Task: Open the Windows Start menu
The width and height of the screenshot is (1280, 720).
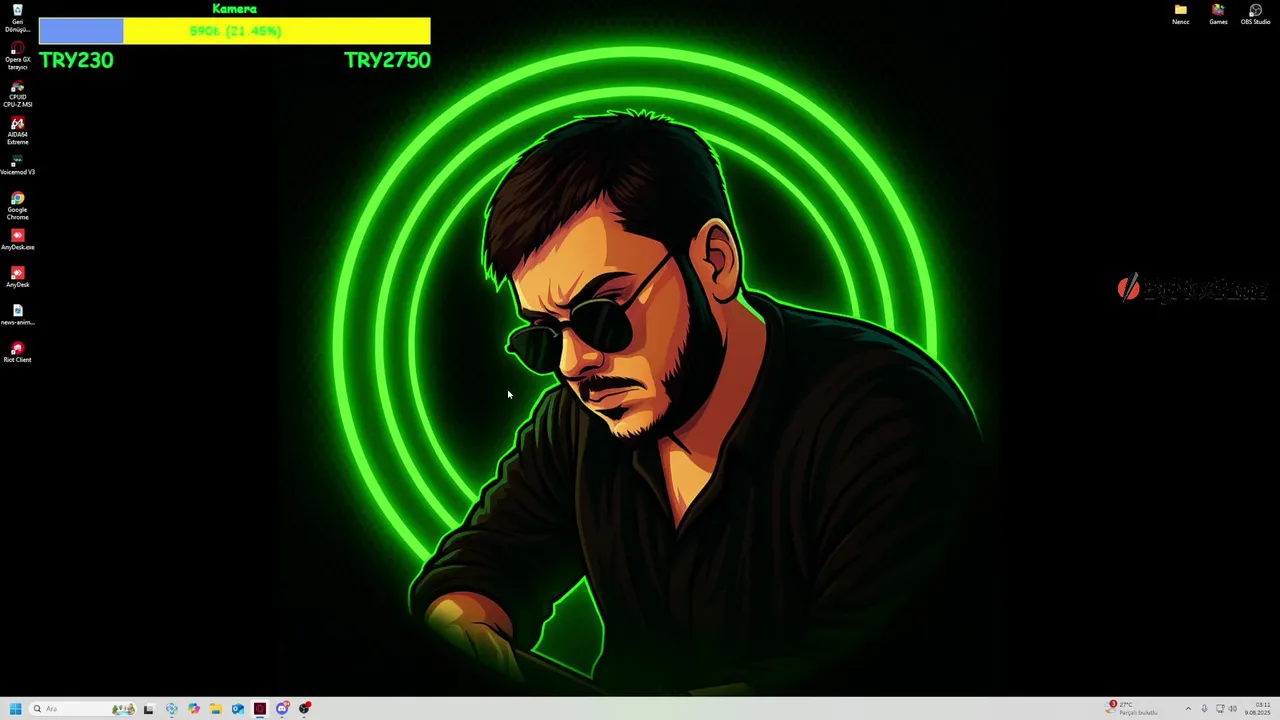Action: tap(15, 709)
